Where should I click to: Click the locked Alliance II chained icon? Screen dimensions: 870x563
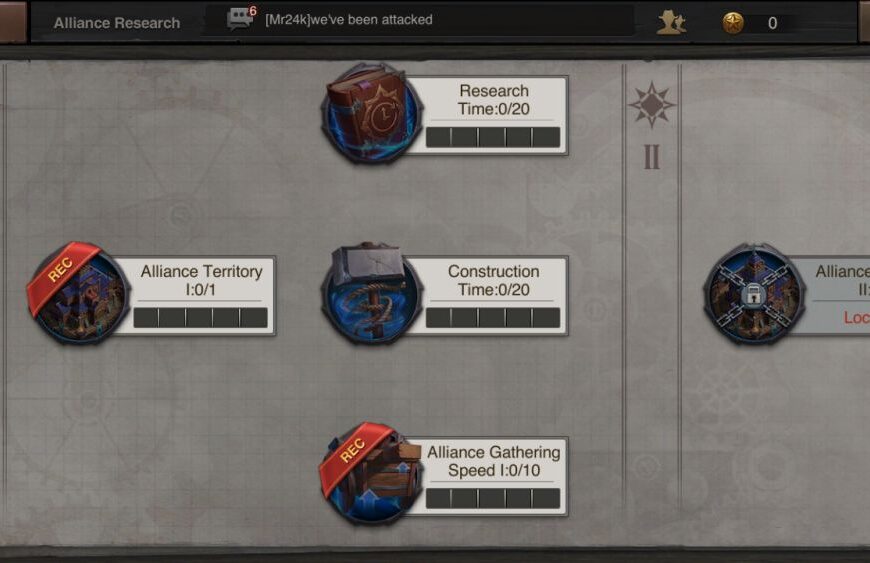(753, 293)
